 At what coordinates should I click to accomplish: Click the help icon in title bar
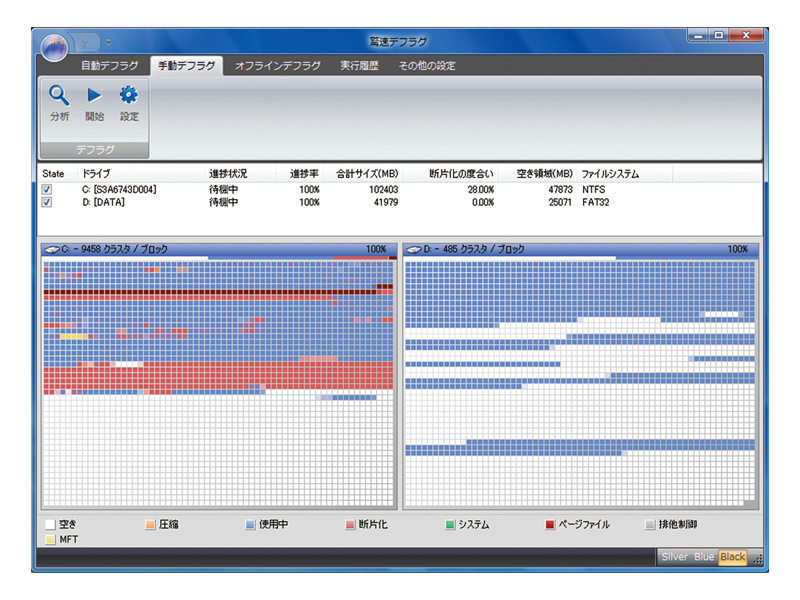tap(87, 42)
